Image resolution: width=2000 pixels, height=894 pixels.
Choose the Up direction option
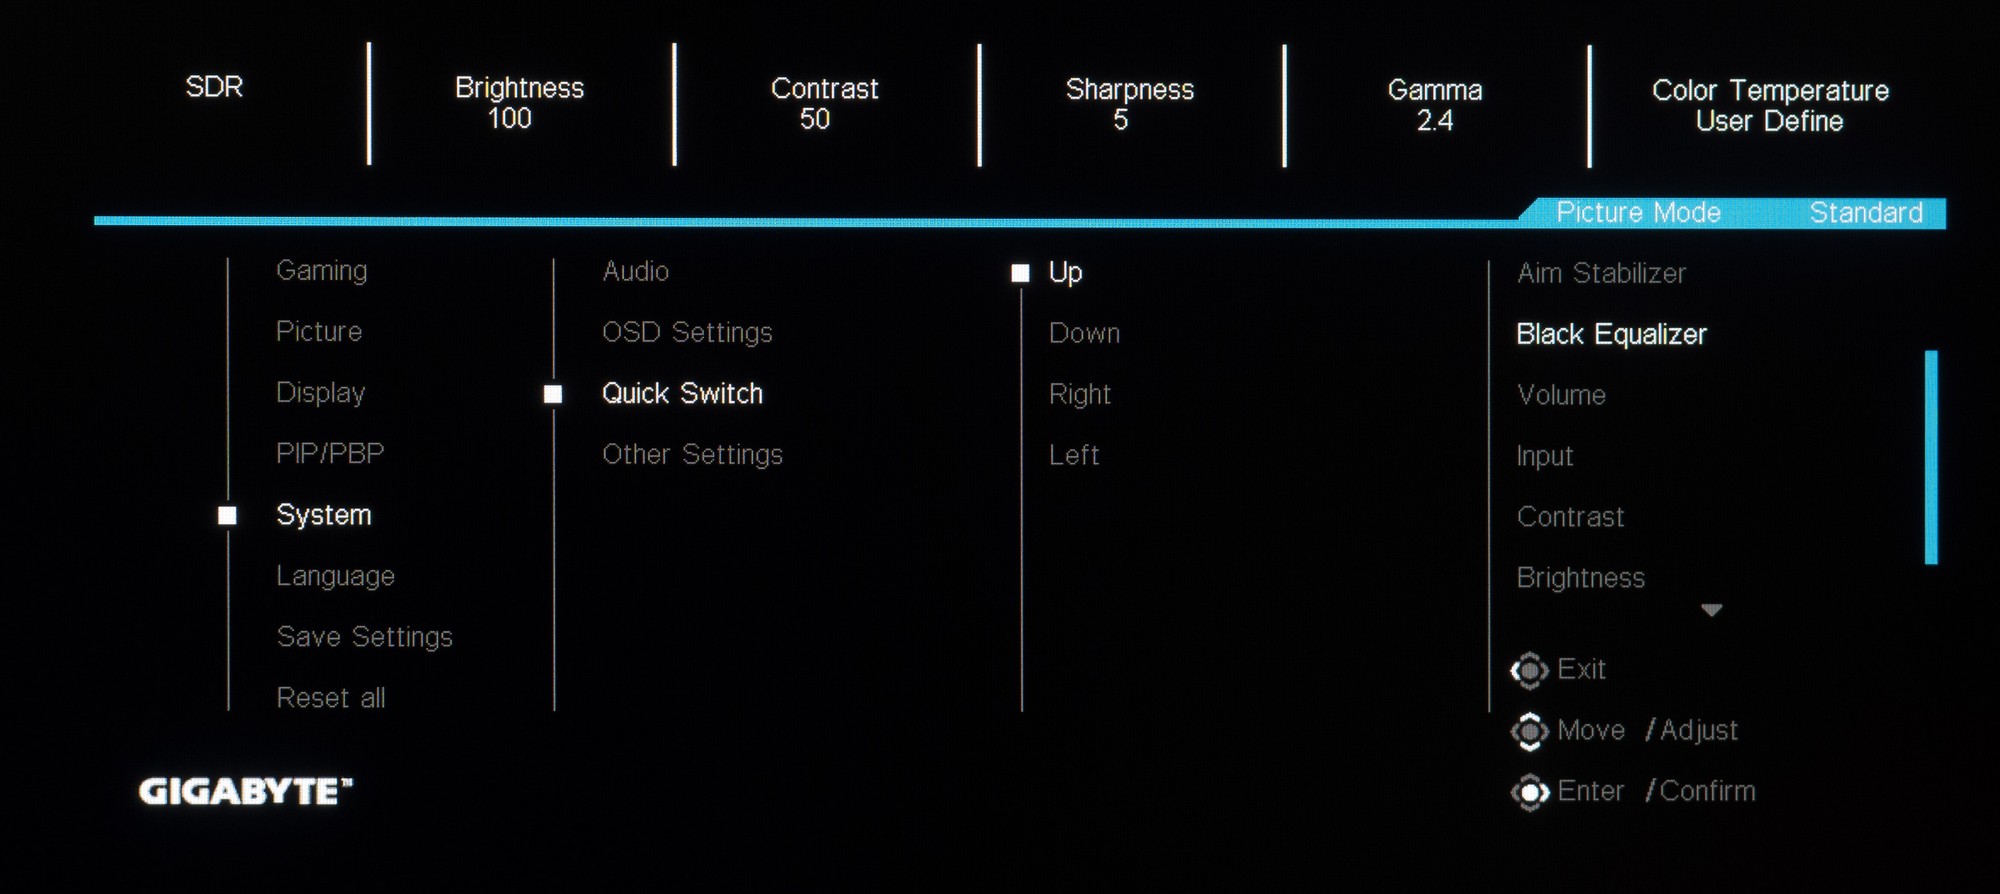(1065, 273)
